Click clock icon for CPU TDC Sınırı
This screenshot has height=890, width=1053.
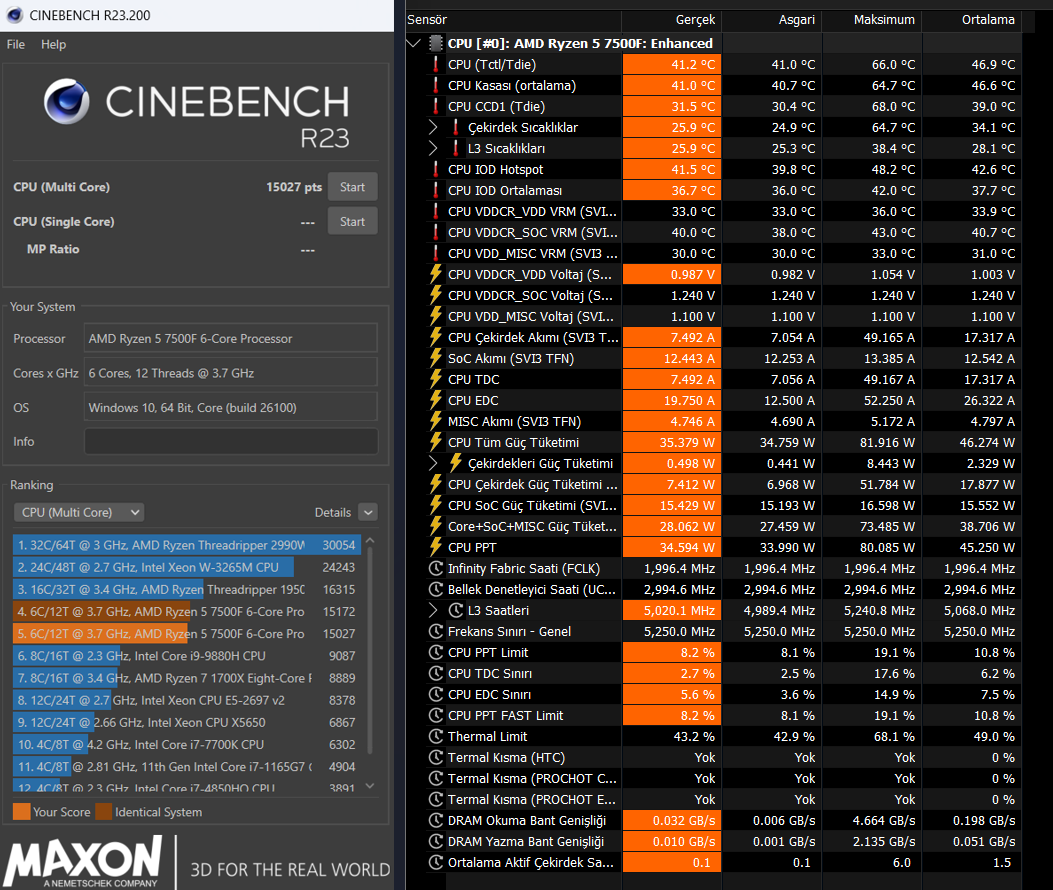[436, 673]
